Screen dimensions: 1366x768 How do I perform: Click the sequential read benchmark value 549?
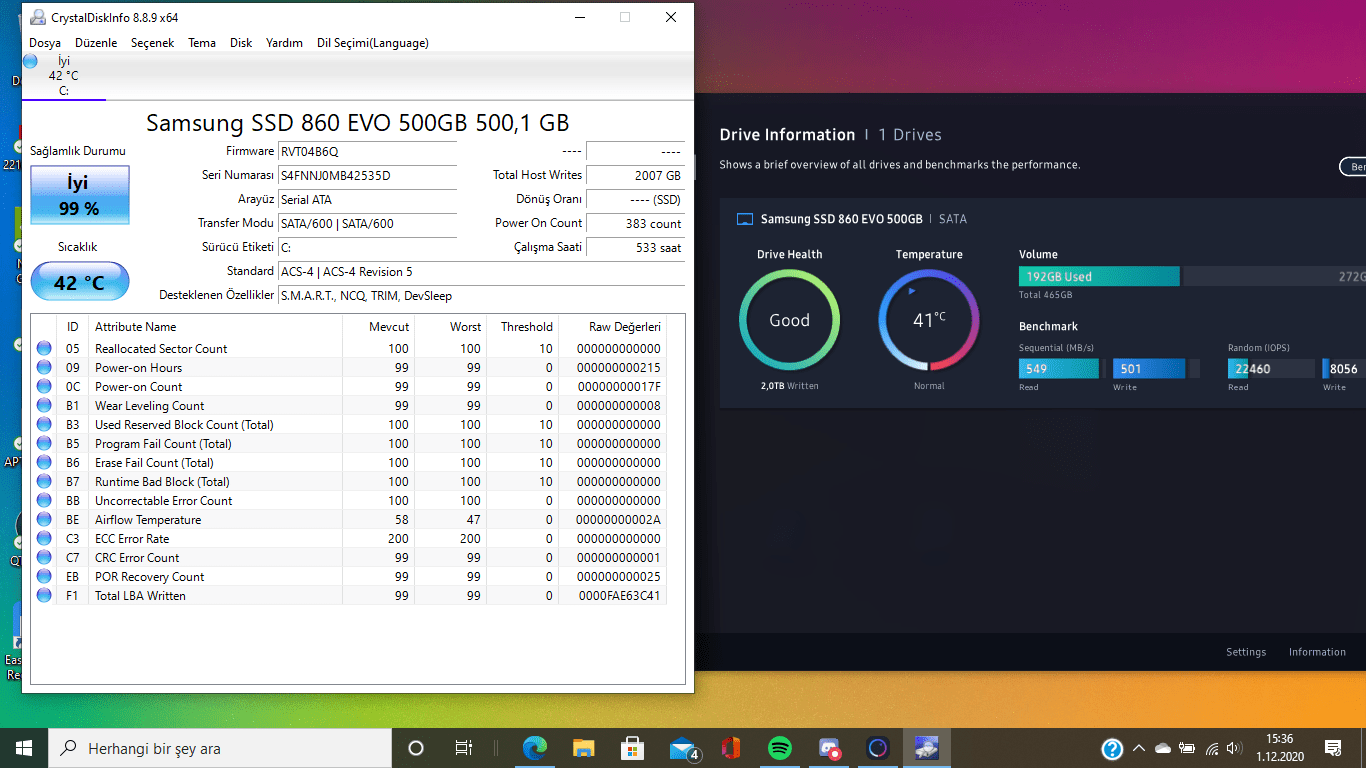[1036, 369]
